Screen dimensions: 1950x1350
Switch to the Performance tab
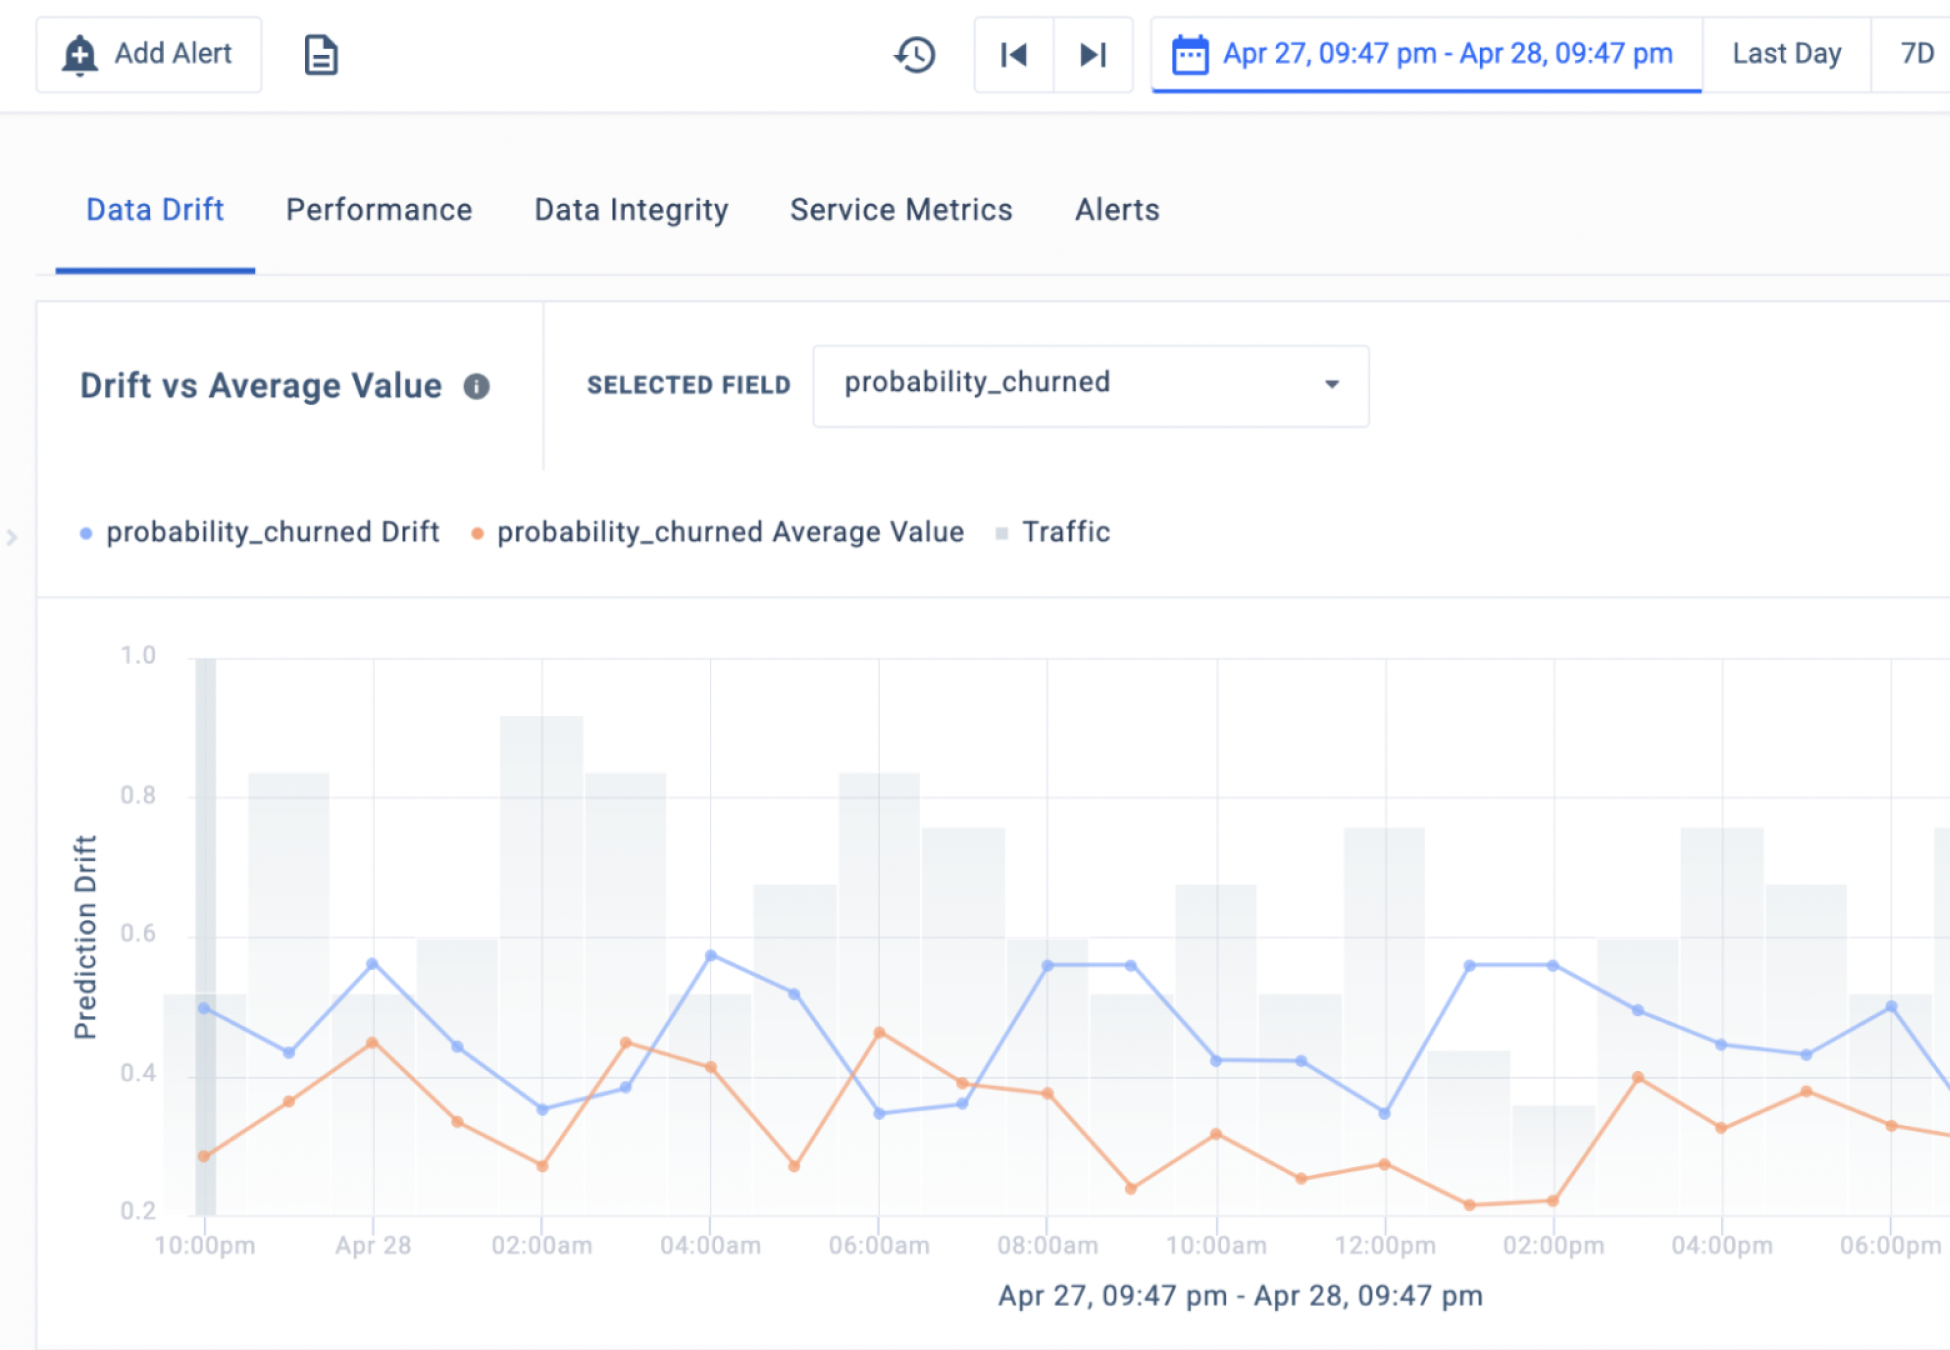click(x=378, y=210)
